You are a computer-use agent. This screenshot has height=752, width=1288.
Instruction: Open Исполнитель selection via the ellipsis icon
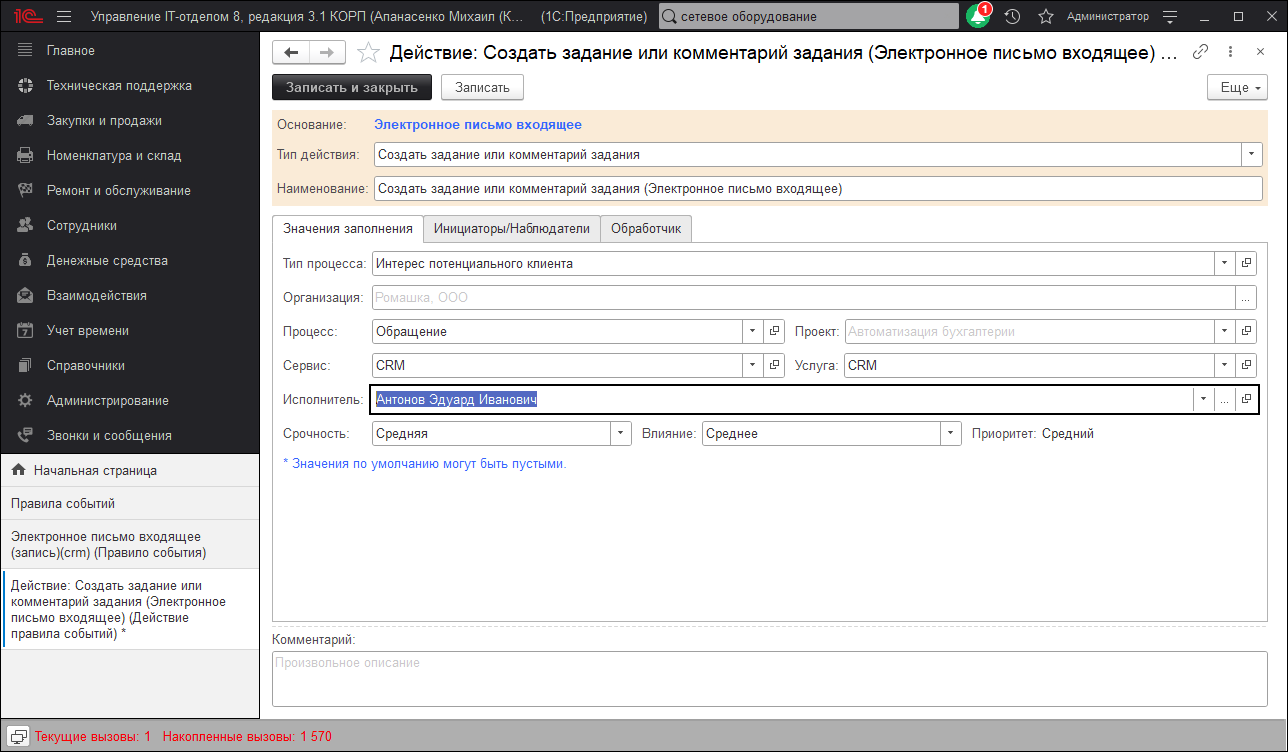(1224, 399)
